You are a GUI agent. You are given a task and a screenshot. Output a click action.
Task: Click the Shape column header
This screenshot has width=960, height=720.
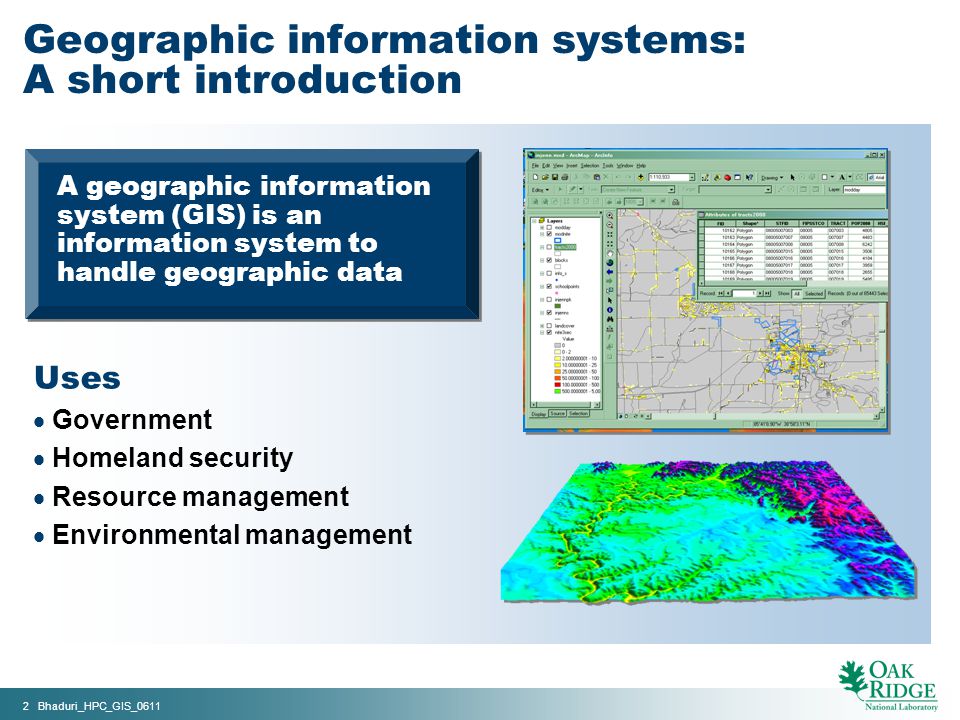pyautogui.click(x=751, y=223)
